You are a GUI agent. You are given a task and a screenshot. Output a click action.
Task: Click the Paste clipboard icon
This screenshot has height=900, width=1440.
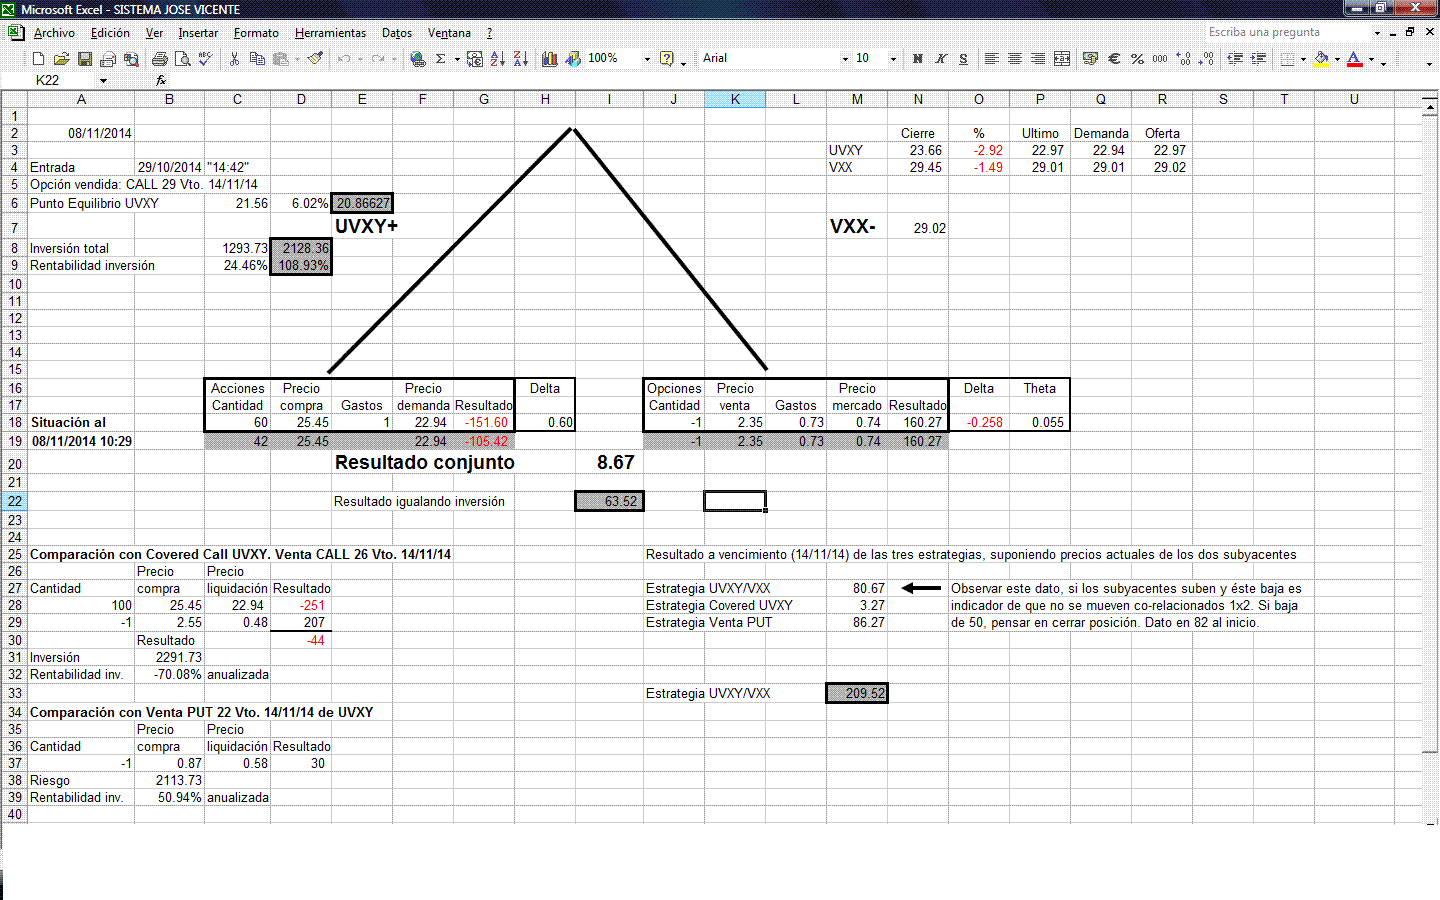click(x=281, y=59)
